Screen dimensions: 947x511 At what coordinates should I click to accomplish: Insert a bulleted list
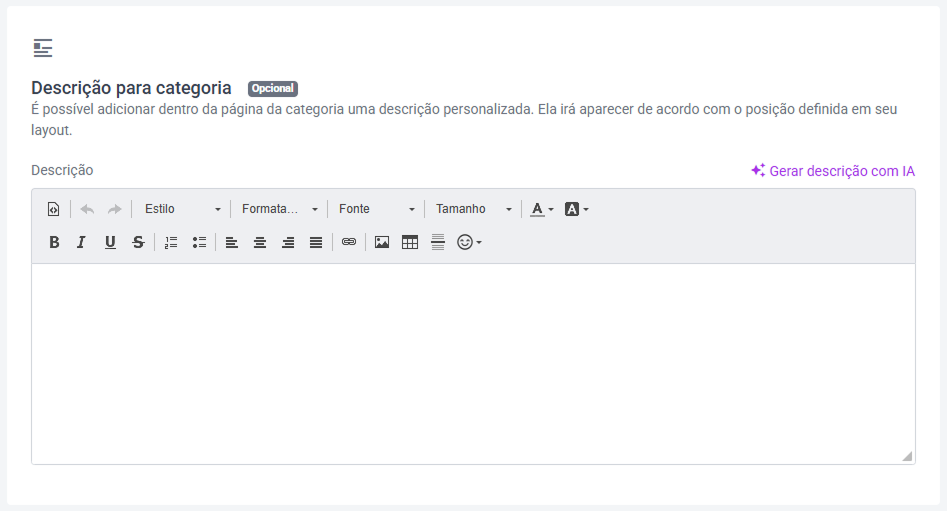[199, 242]
